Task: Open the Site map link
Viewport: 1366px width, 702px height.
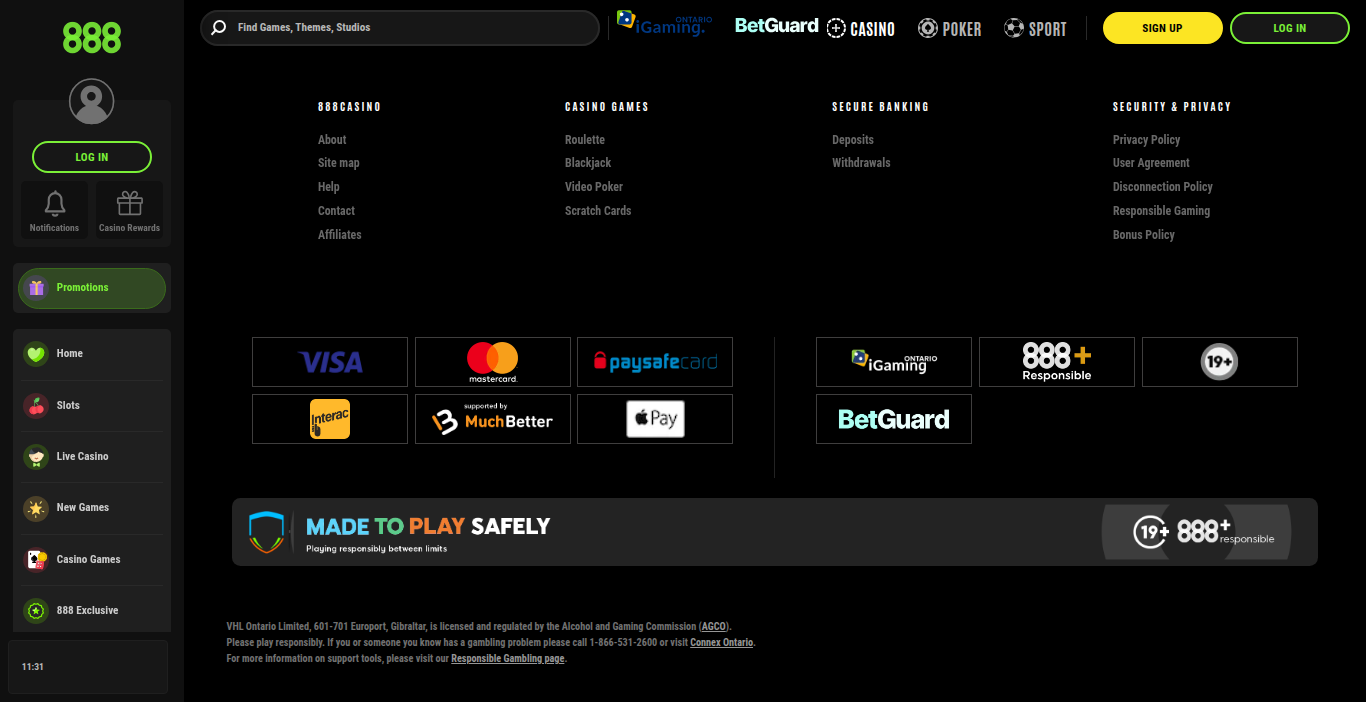Action: point(339,163)
